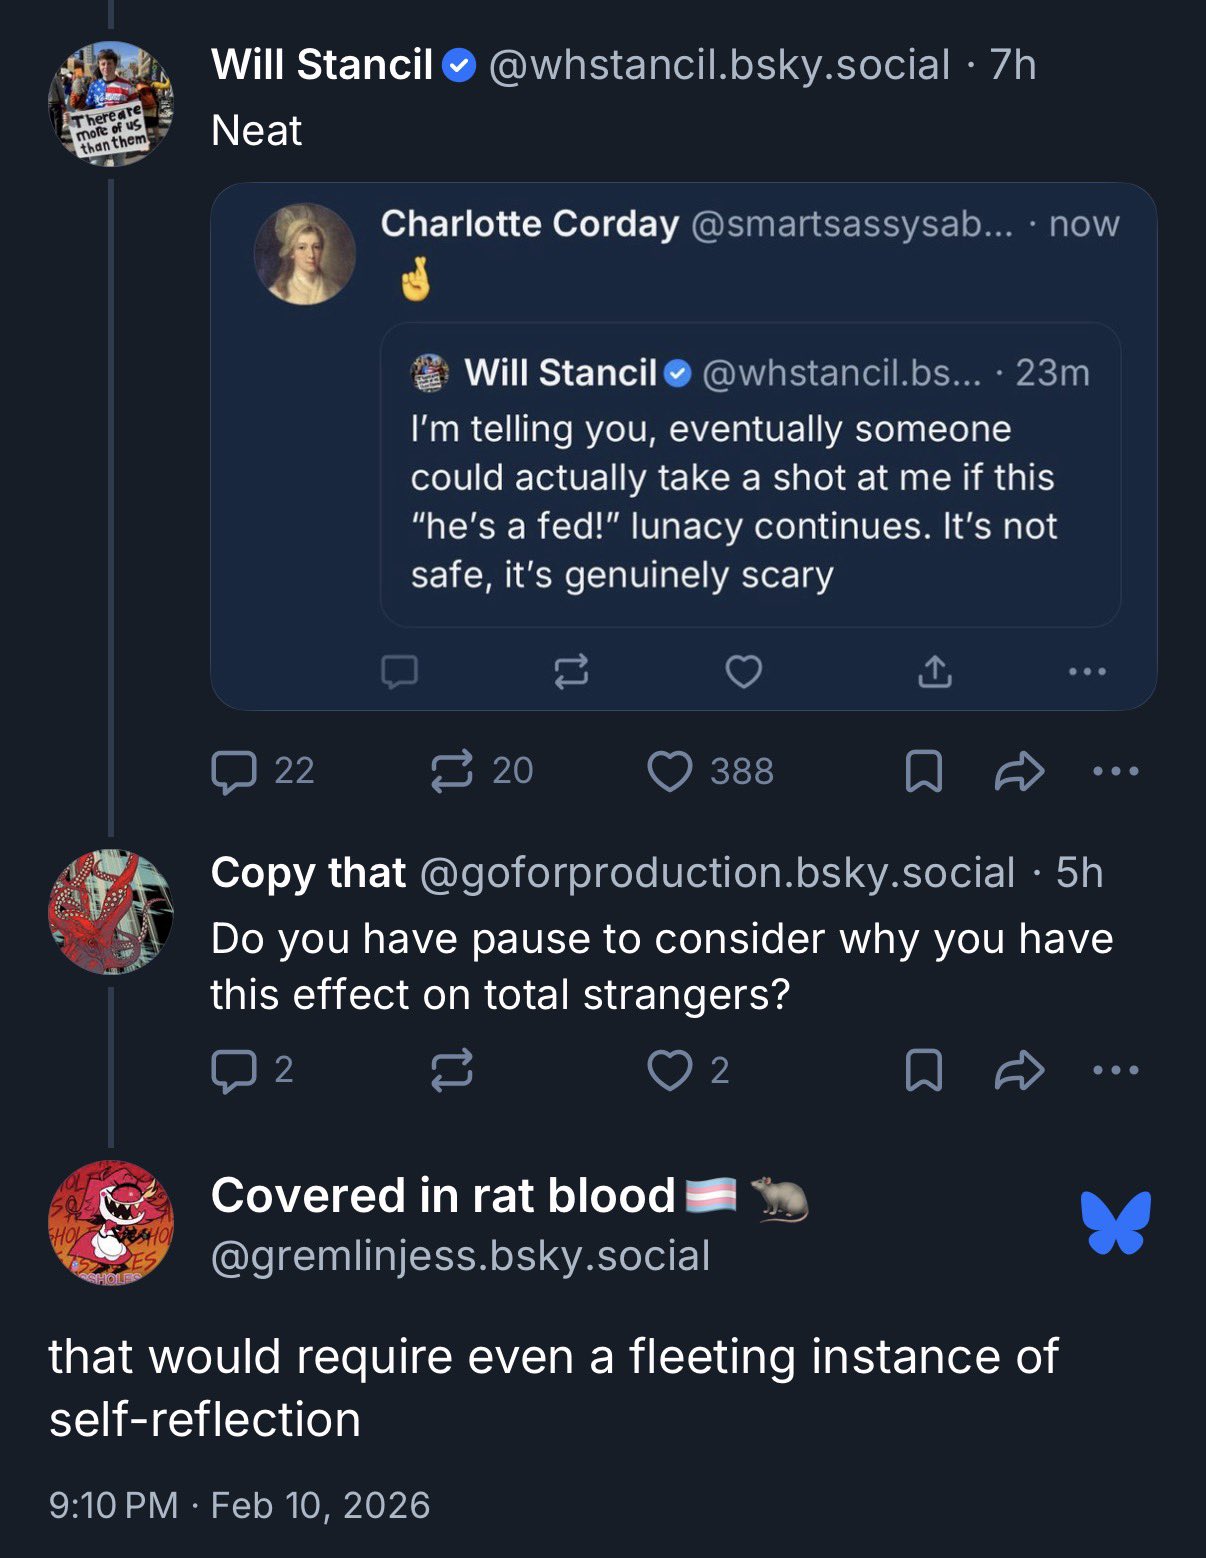Bookmark the Copy that reply

(923, 1070)
